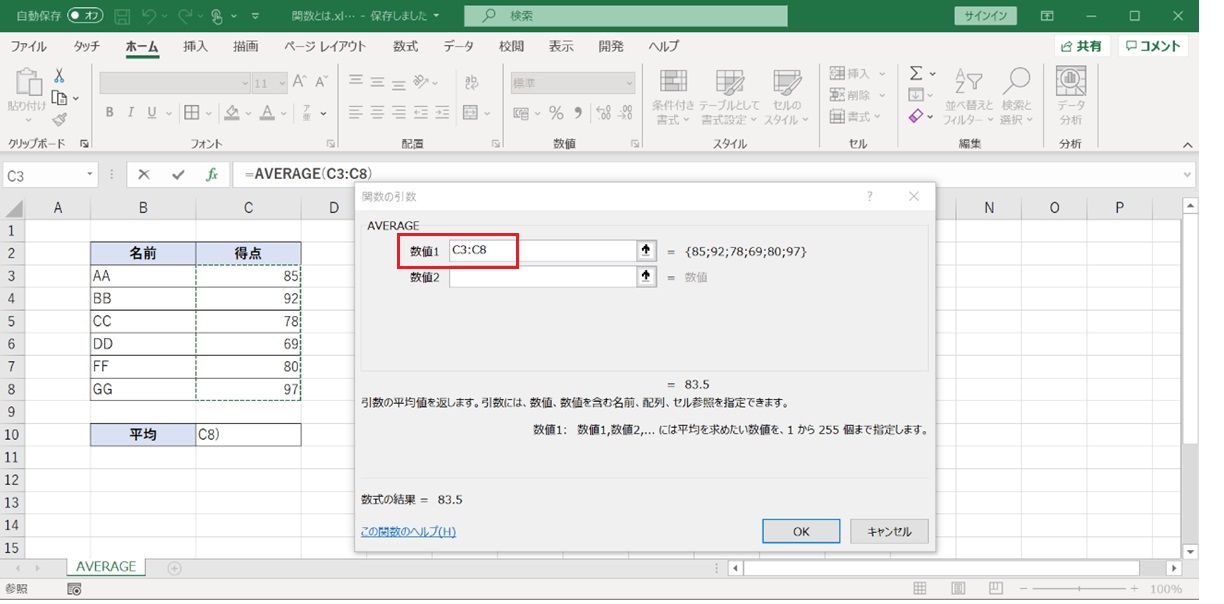
Task: Switch to the 挿入 ribbon tab
Action: pyautogui.click(x=196, y=46)
